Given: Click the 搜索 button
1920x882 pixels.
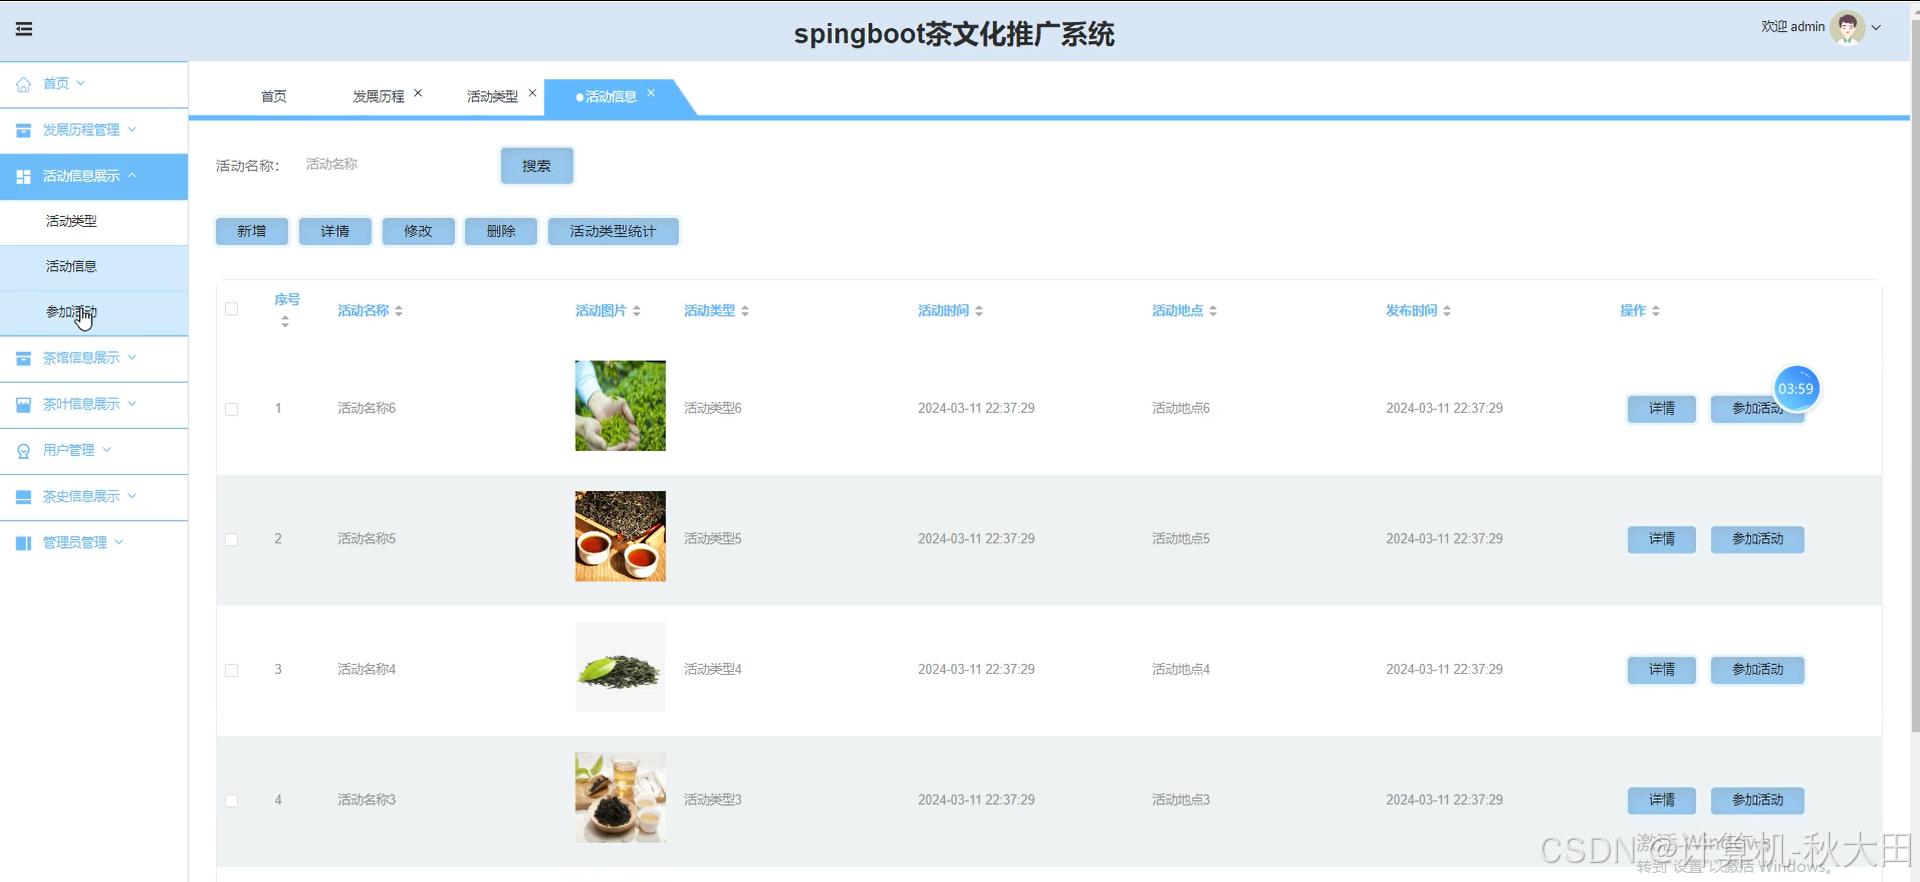Looking at the screenshot, I should (x=537, y=166).
